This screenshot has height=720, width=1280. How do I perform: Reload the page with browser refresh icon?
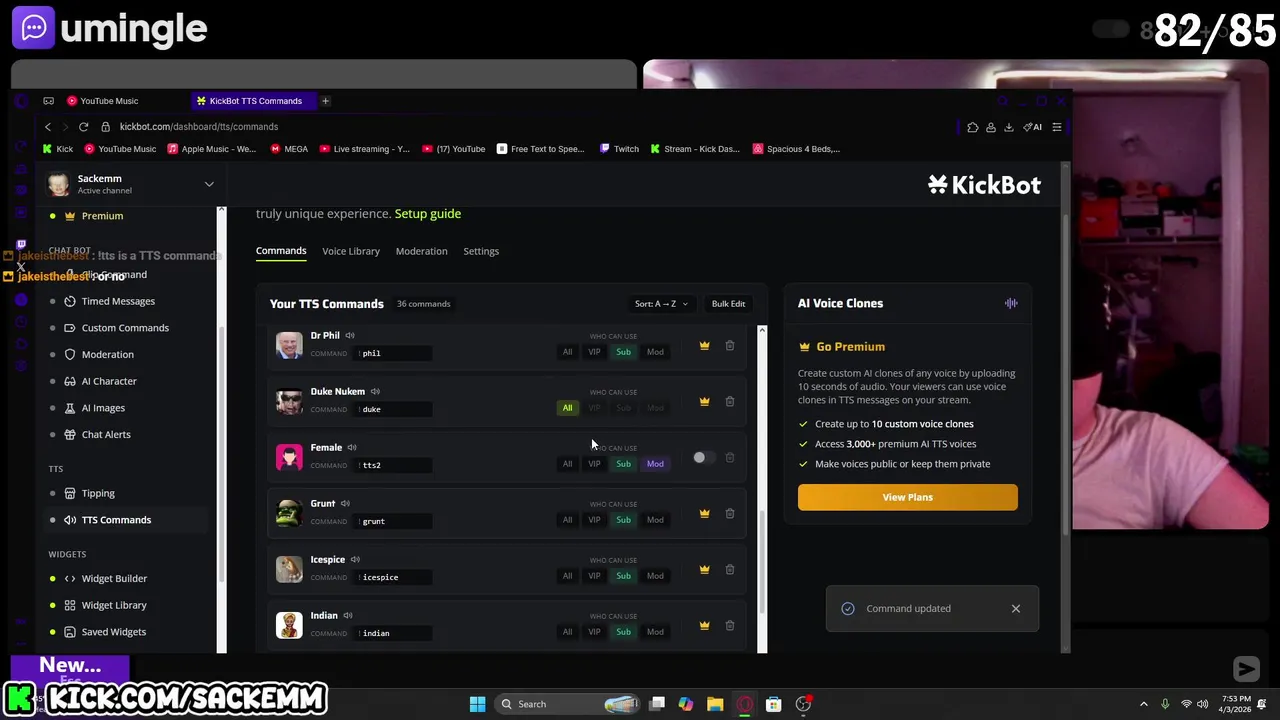point(83,127)
